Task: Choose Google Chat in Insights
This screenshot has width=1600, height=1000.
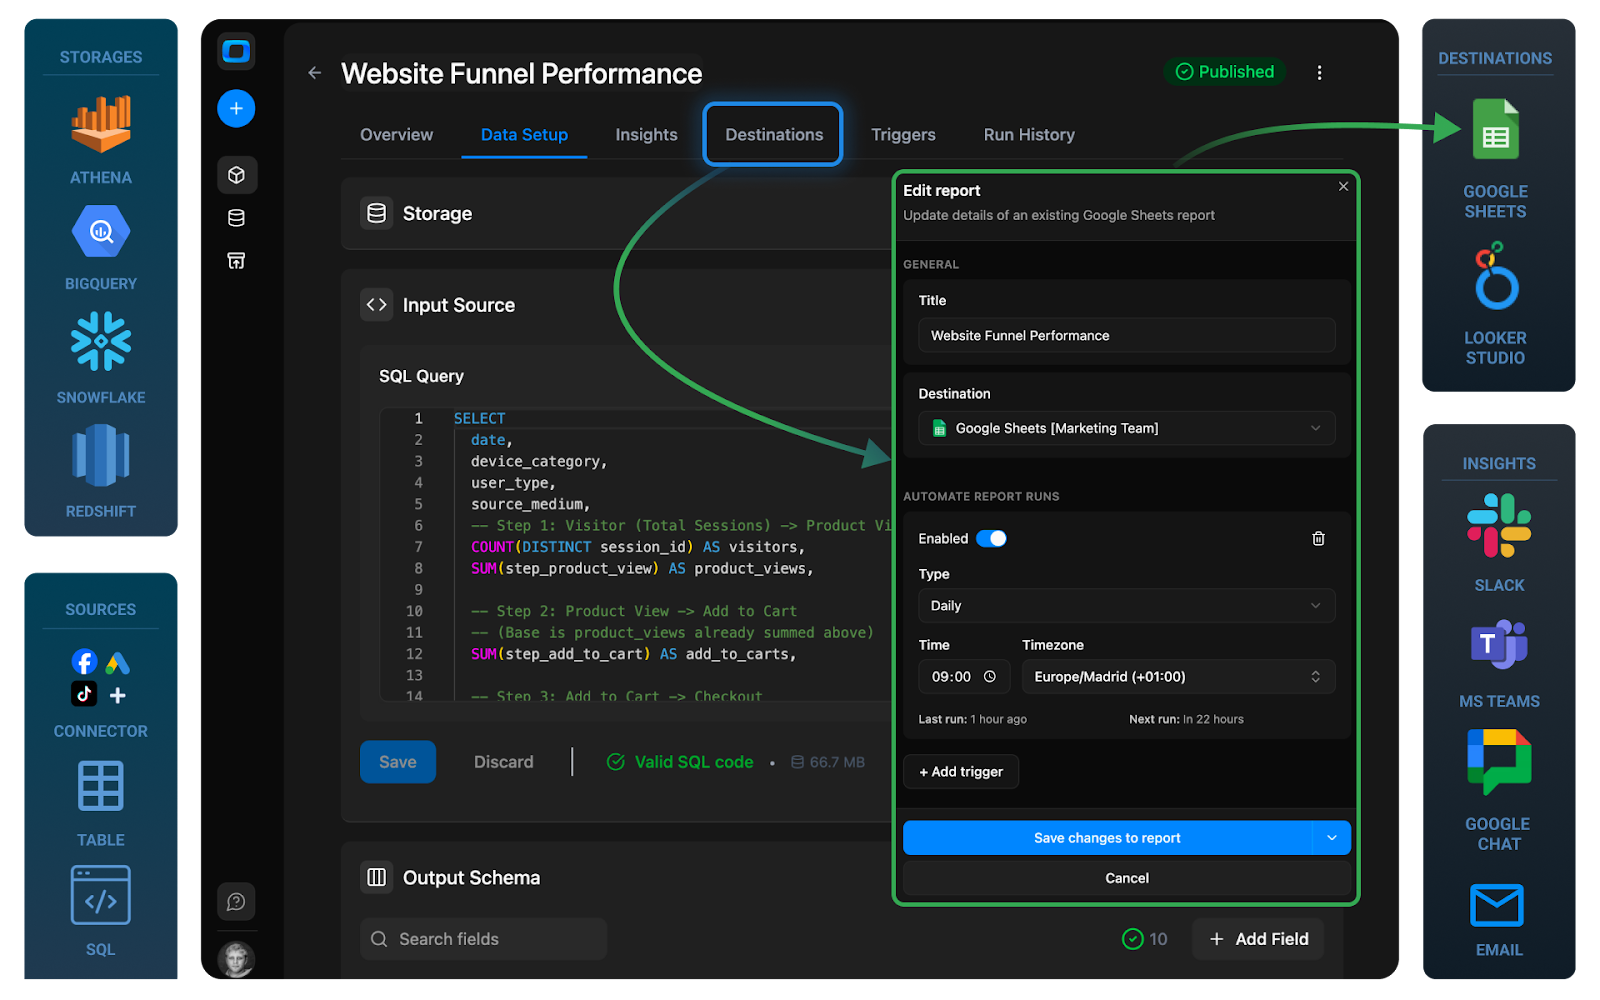Action: 1497,762
